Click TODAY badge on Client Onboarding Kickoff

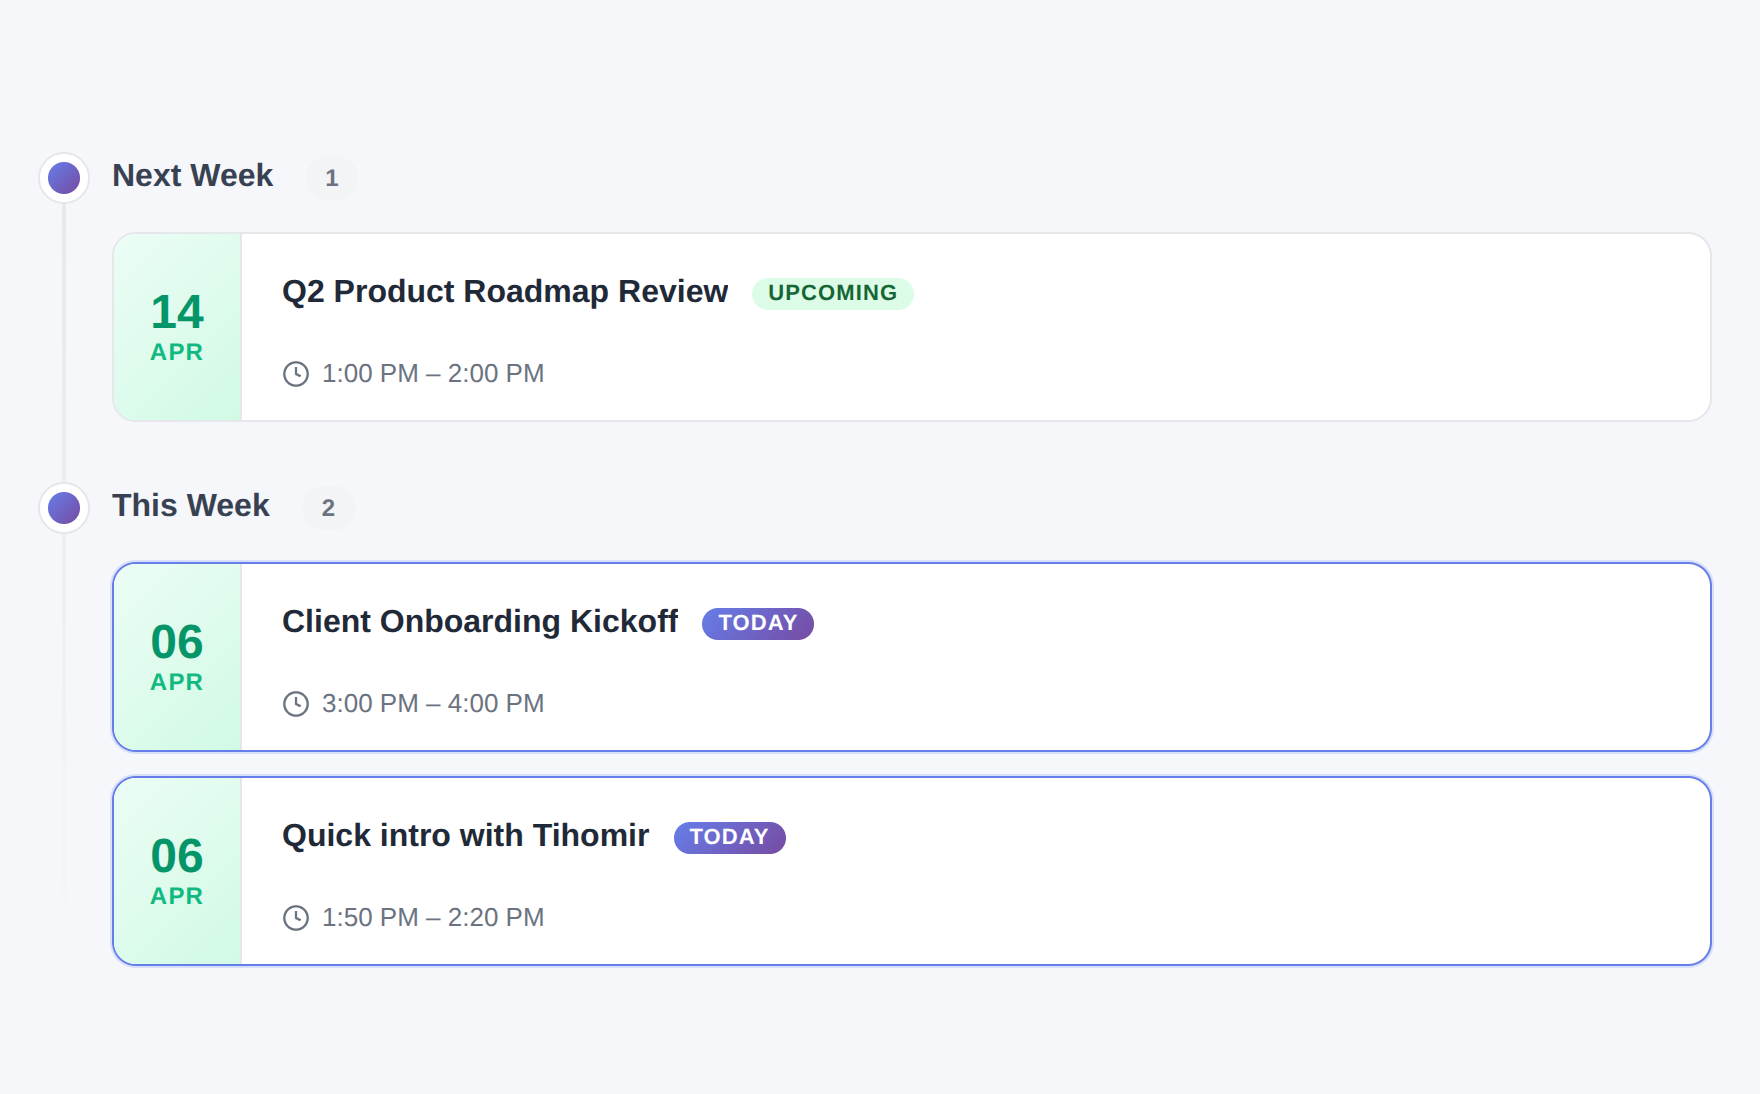tap(758, 623)
